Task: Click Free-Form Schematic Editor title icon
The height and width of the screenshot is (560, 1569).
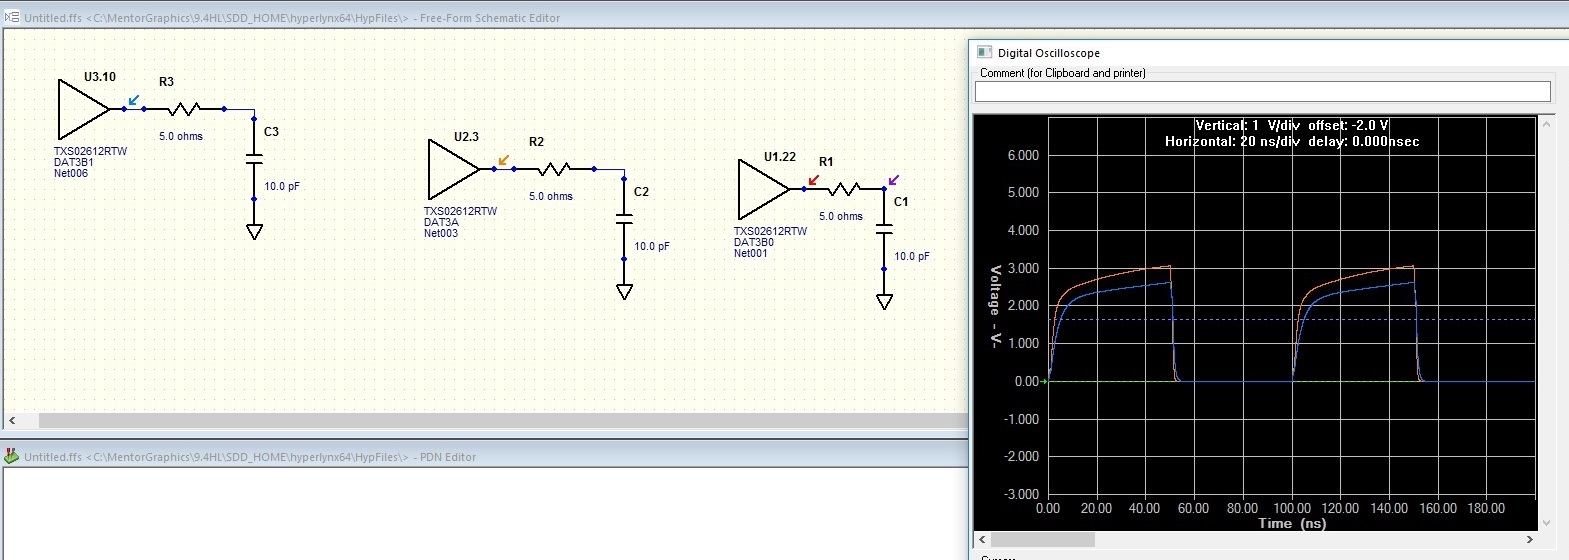Action: [x=12, y=17]
